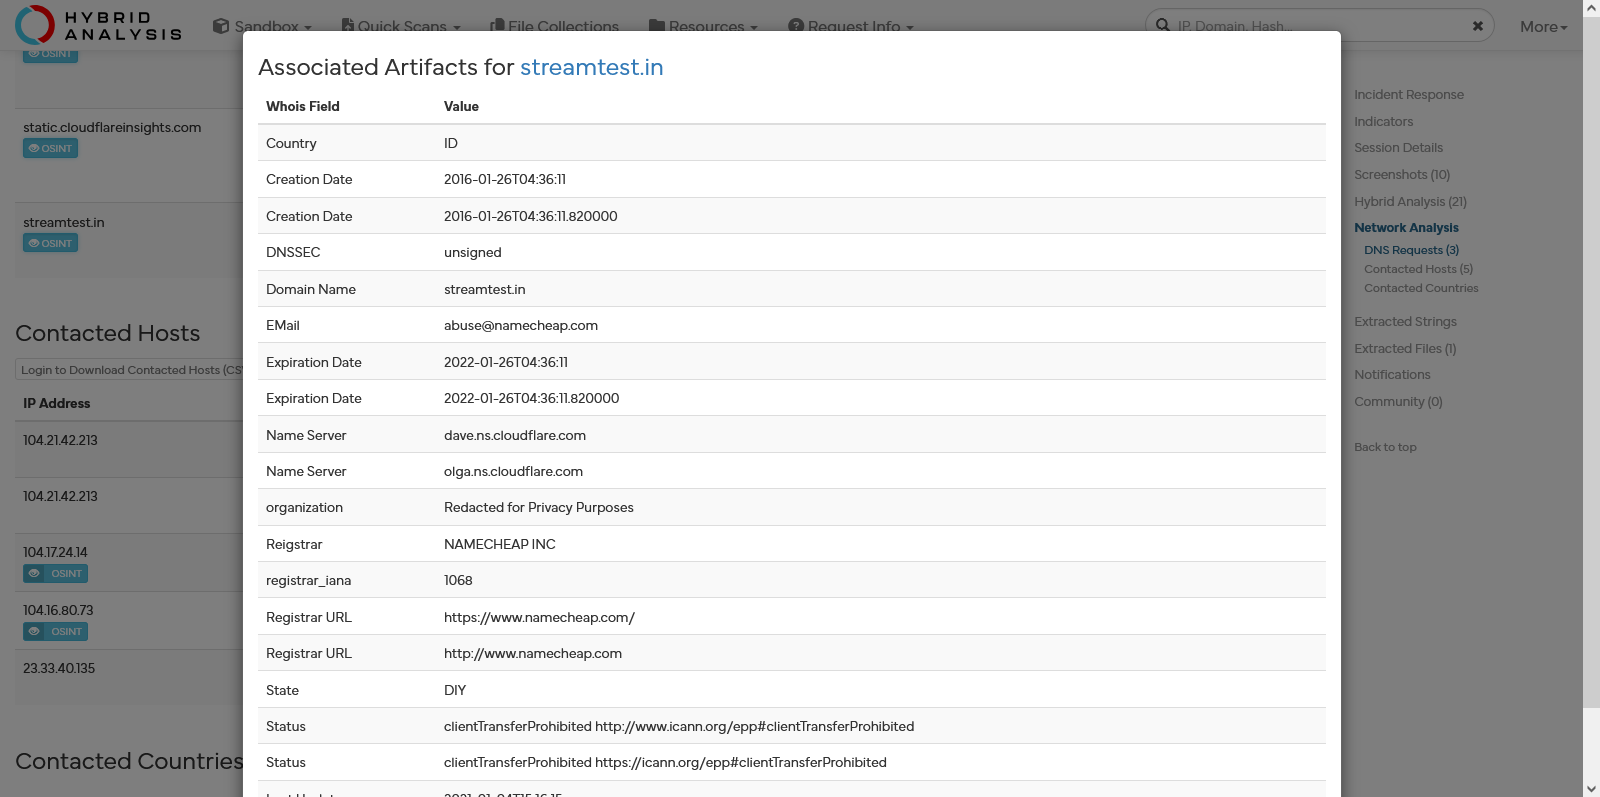Click the Back to top link
Screen dimensions: 1600x797
[1385, 447]
